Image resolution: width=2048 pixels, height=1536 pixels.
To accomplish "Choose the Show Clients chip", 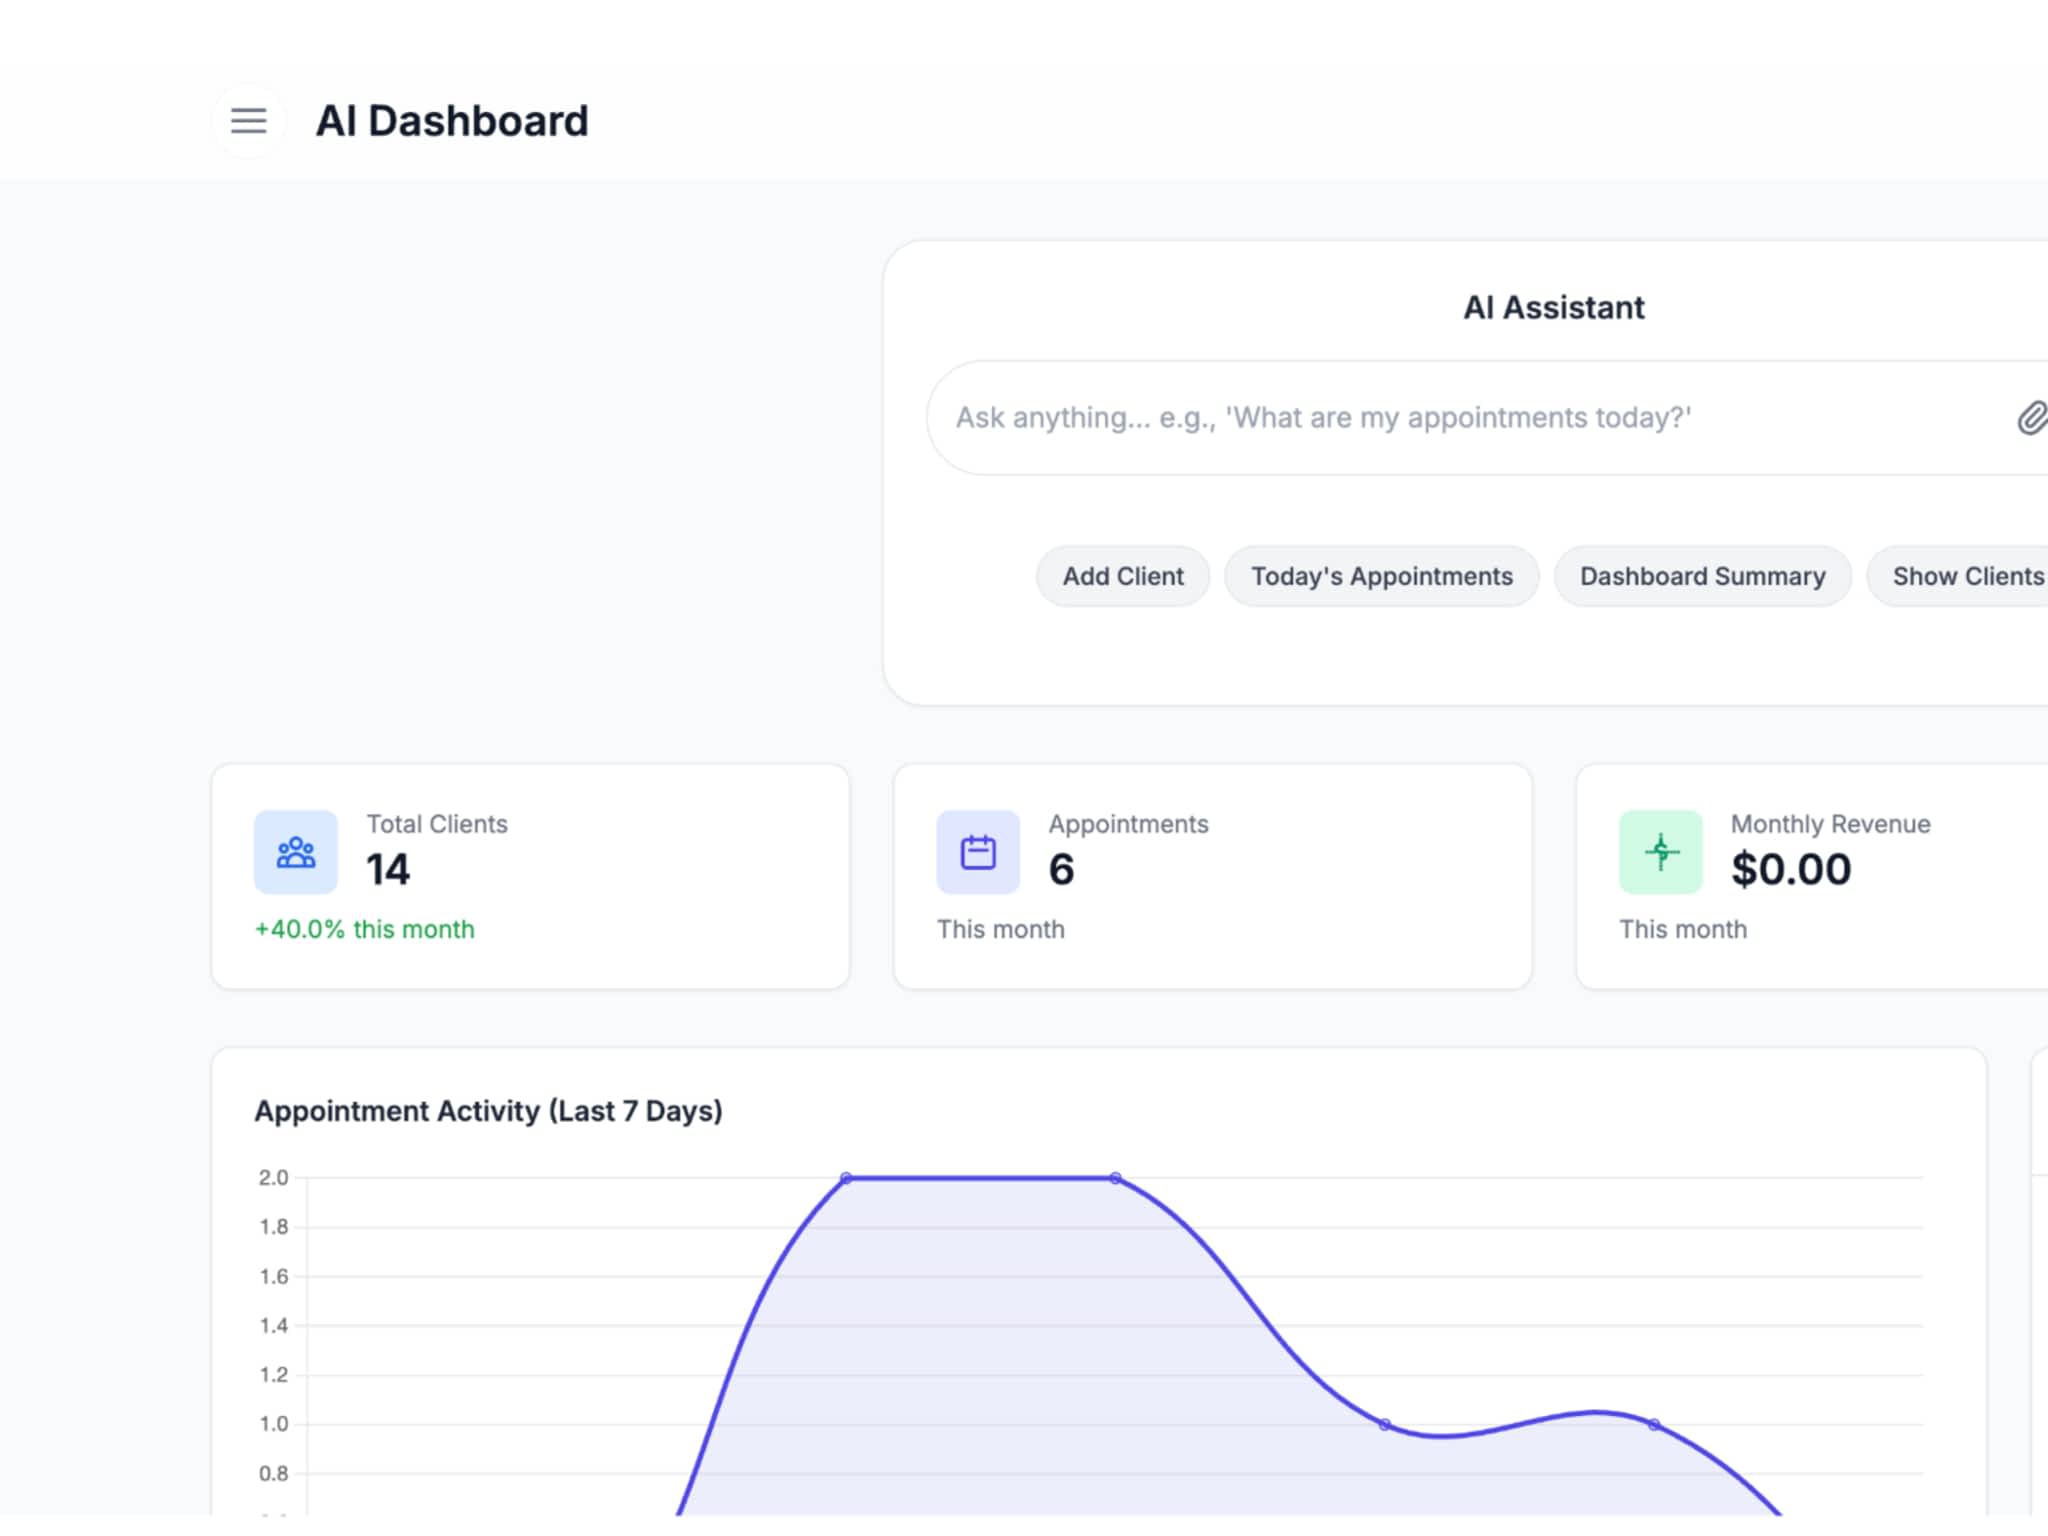I will (1966, 576).
